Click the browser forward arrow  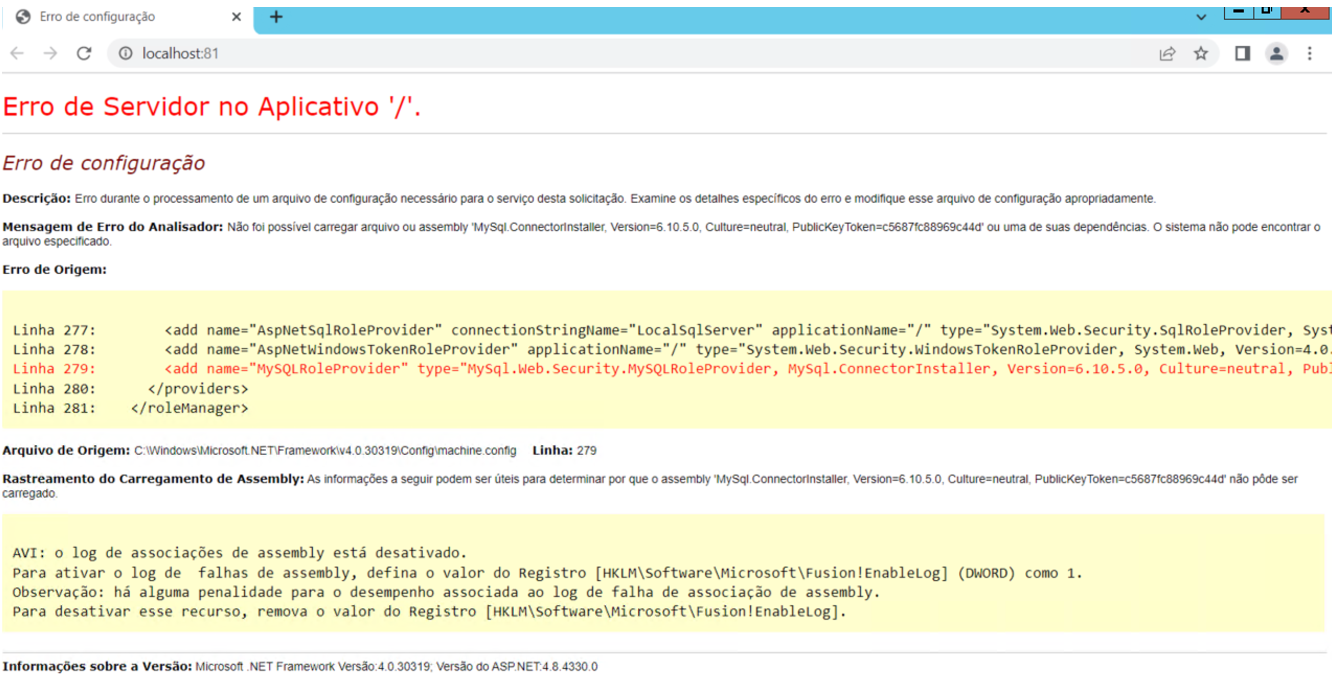pos(50,54)
